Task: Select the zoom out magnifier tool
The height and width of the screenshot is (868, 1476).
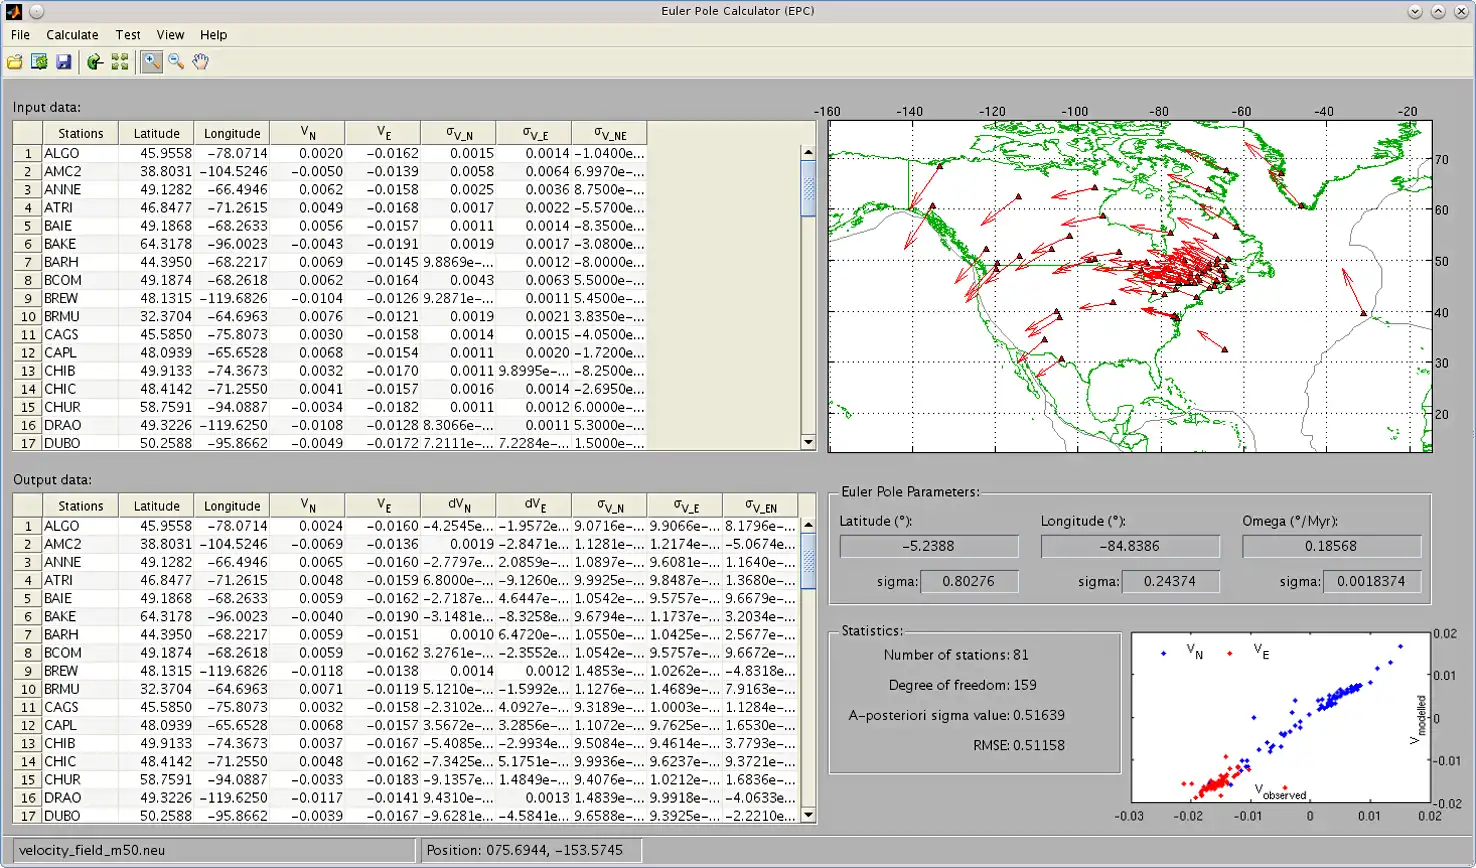Action: pos(176,62)
